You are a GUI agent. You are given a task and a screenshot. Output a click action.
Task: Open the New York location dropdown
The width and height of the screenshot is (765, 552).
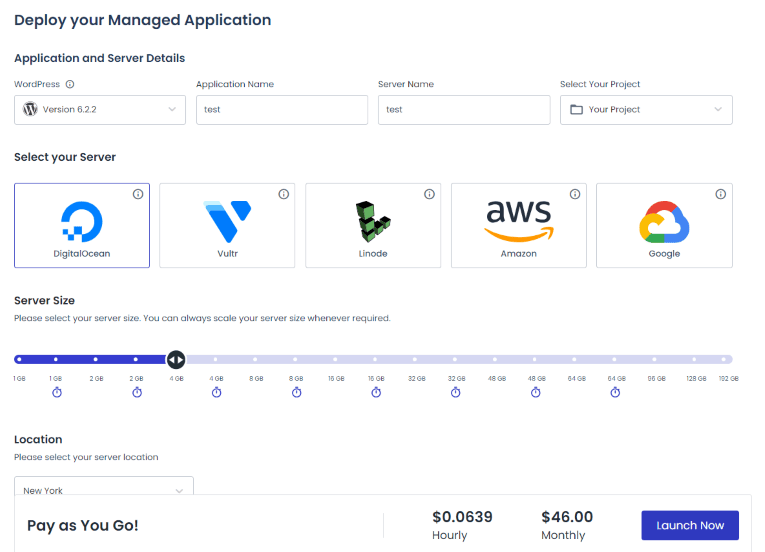(x=104, y=486)
